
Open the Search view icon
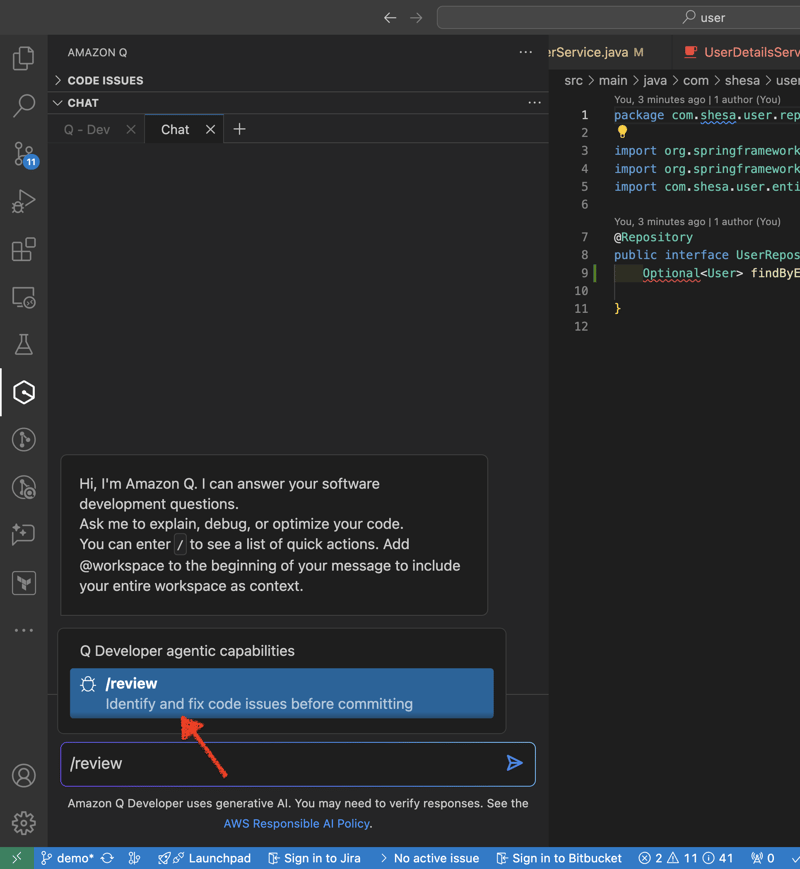click(x=24, y=105)
